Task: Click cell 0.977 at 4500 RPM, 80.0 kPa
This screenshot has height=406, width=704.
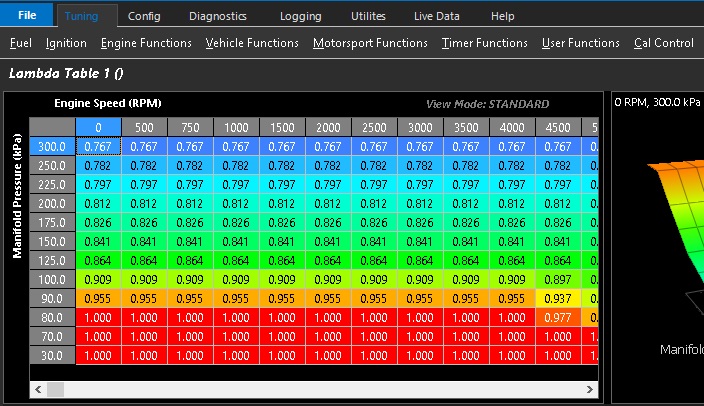Action: pyautogui.click(x=558, y=318)
